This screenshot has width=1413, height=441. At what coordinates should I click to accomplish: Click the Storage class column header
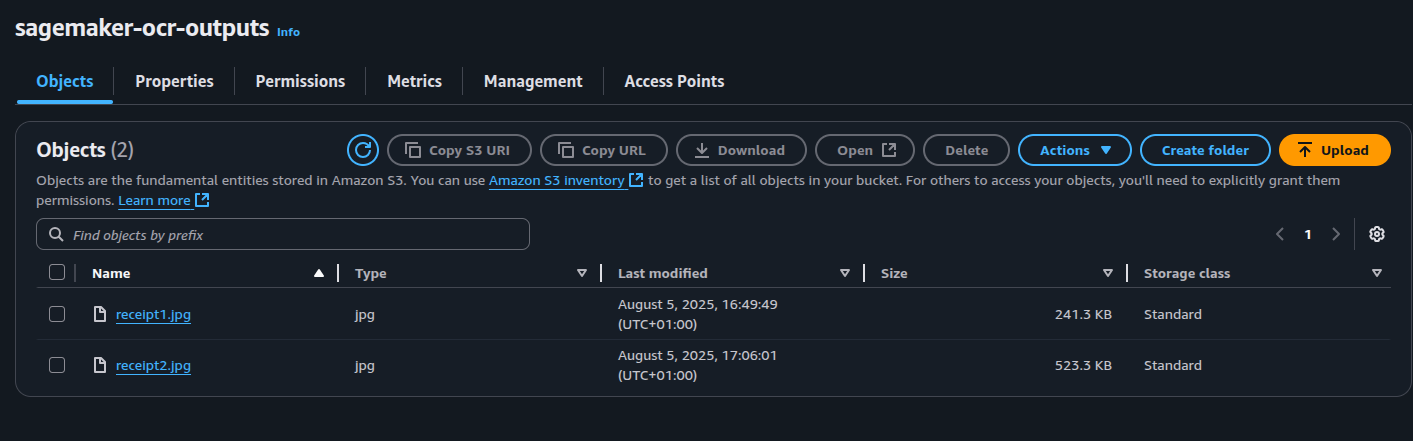click(x=1187, y=273)
